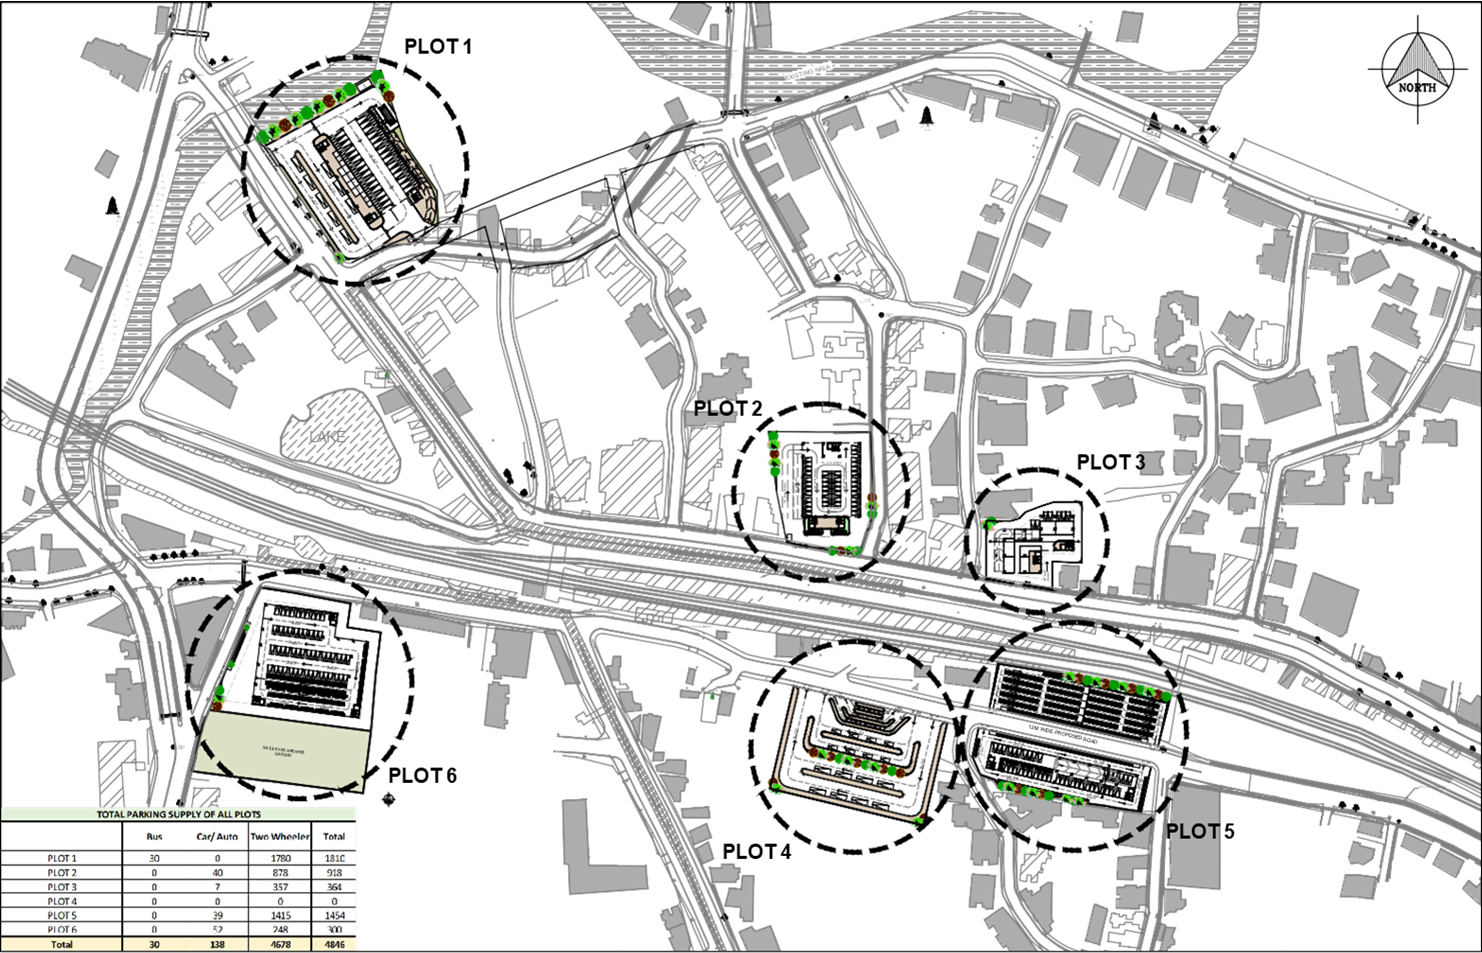The width and height of the screenshot is (1482, 953).
Task: Click the grand total value '4846'
Action: pyautogui.click(x=334, y=944)
